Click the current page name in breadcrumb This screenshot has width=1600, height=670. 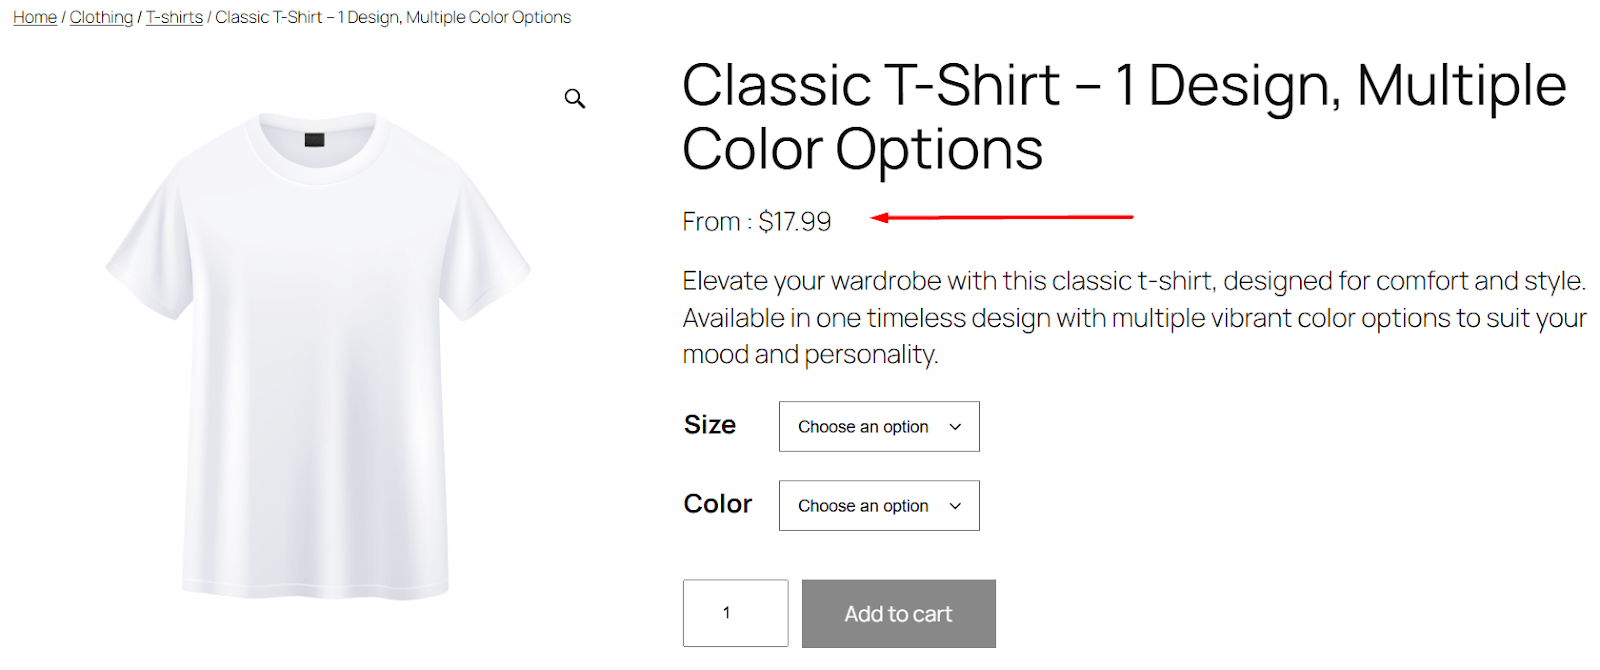click(393, 17)
